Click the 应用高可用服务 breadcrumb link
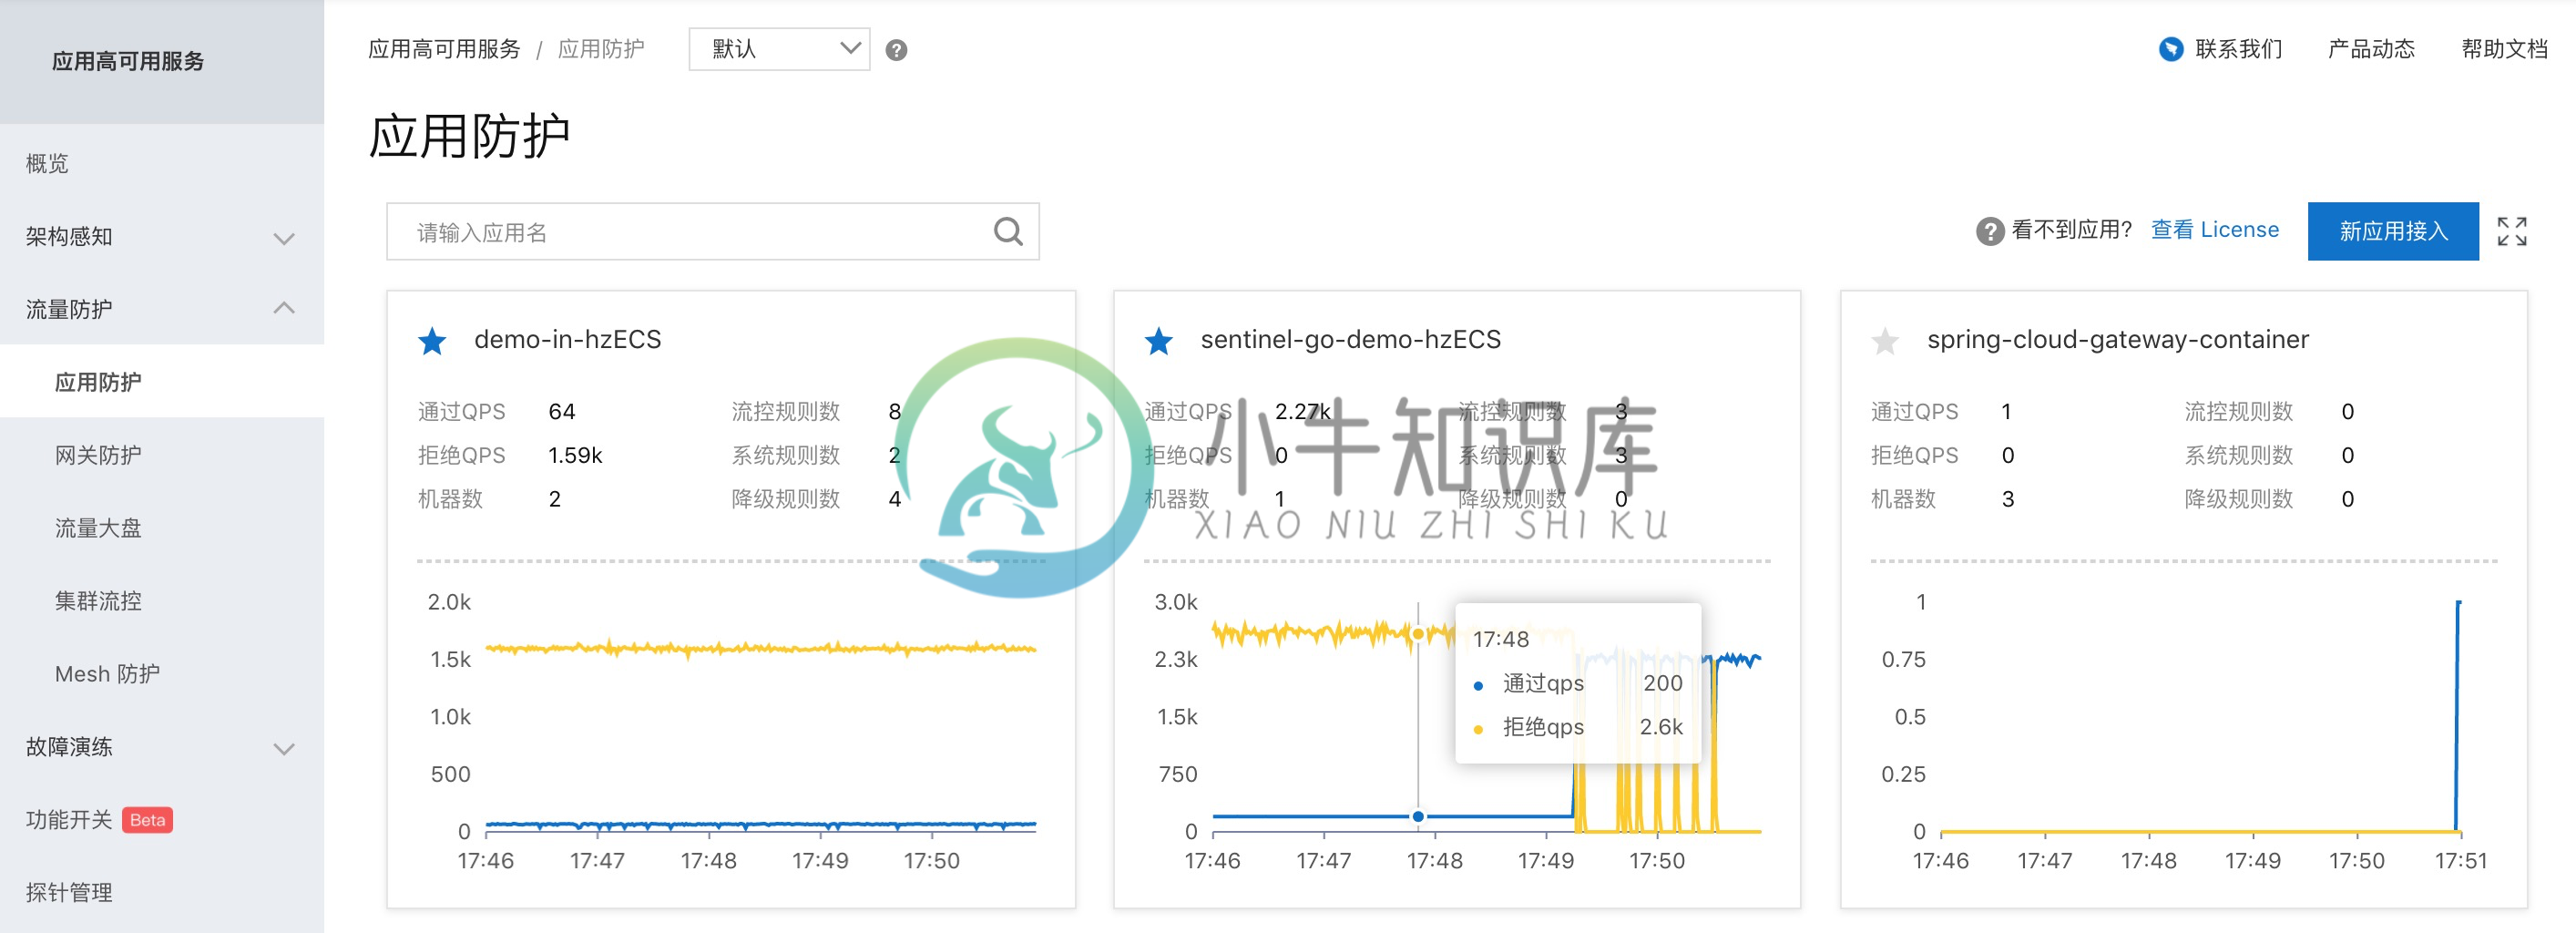 pyautogui.click(x=444, y=49)
